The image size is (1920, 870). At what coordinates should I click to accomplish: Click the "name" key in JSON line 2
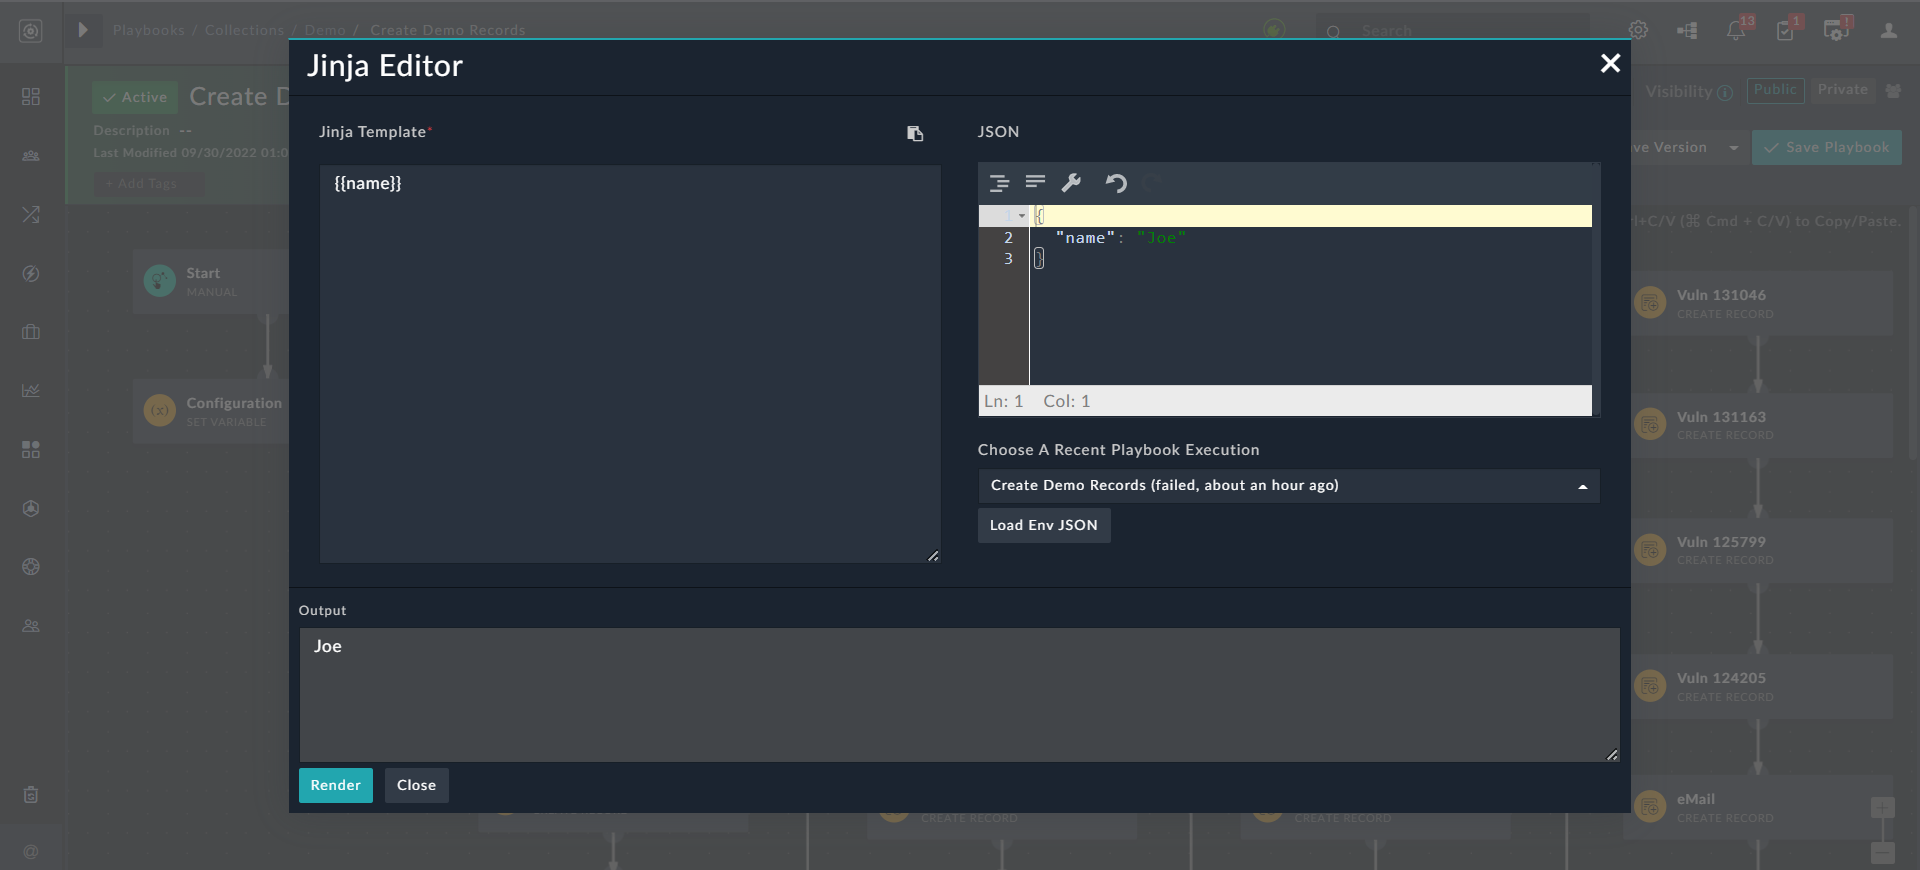pyautogui.click(x=1085, y=238)
